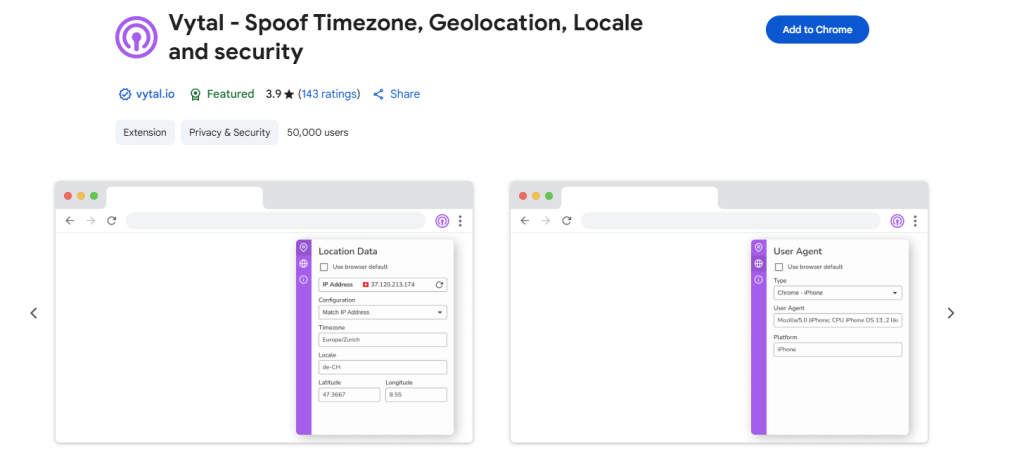
Task: Click the Longitude field showing 8.55
Action: coord(416,395)
